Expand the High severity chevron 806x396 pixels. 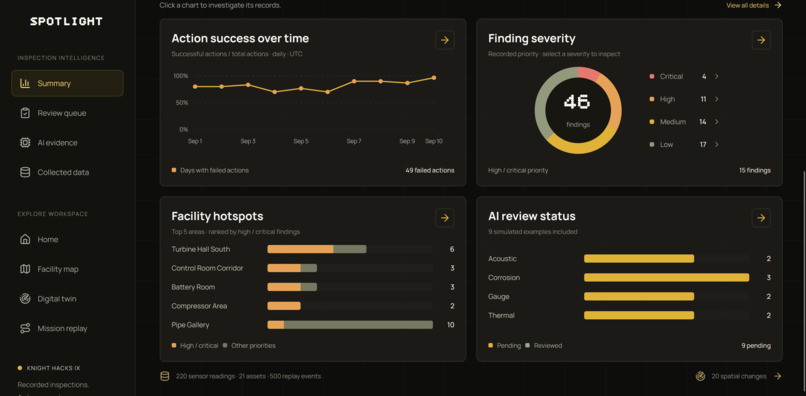coord(717,99)
